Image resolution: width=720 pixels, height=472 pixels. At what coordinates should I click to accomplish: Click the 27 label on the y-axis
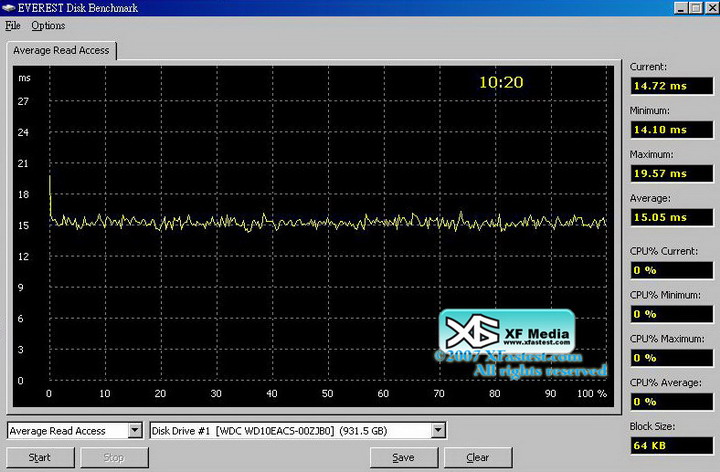tap(23, 101)
